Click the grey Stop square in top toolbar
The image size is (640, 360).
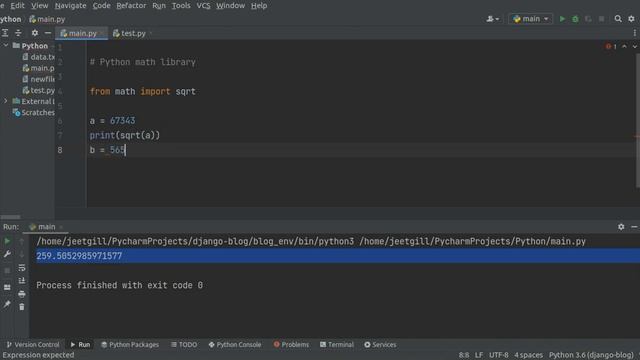[601, 19]
